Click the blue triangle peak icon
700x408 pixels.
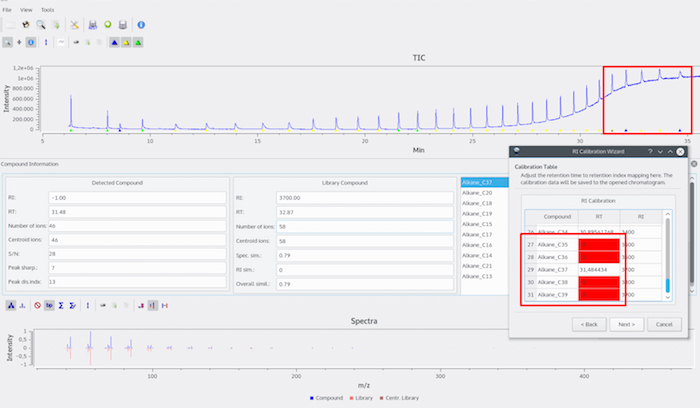(114, 43)
